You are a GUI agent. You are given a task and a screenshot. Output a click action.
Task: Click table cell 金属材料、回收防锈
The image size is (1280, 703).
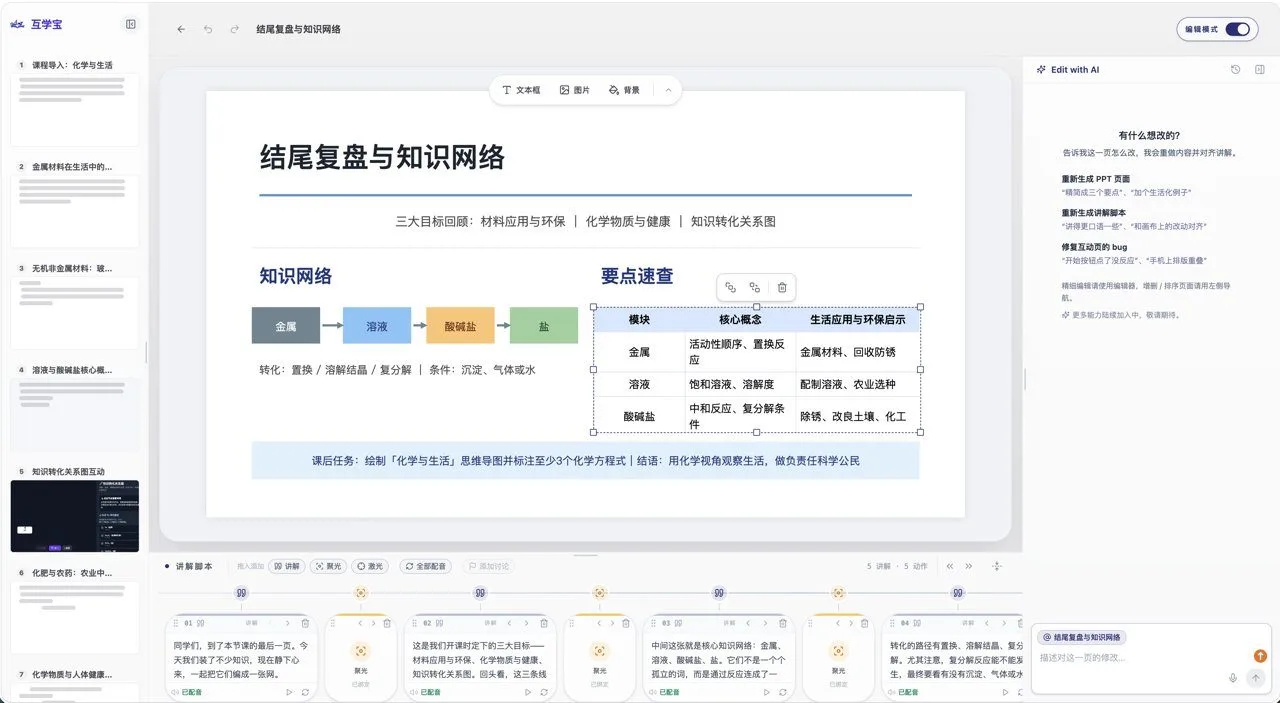(x=858, y=352)
